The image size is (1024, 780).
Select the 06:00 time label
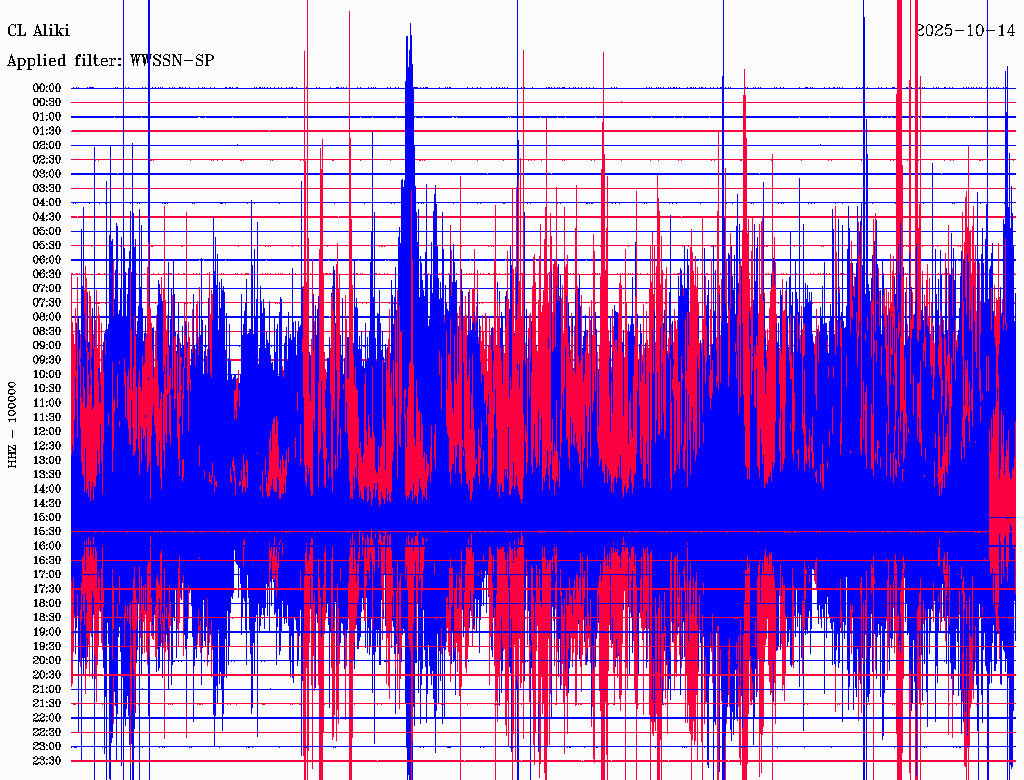pos(47,260)
